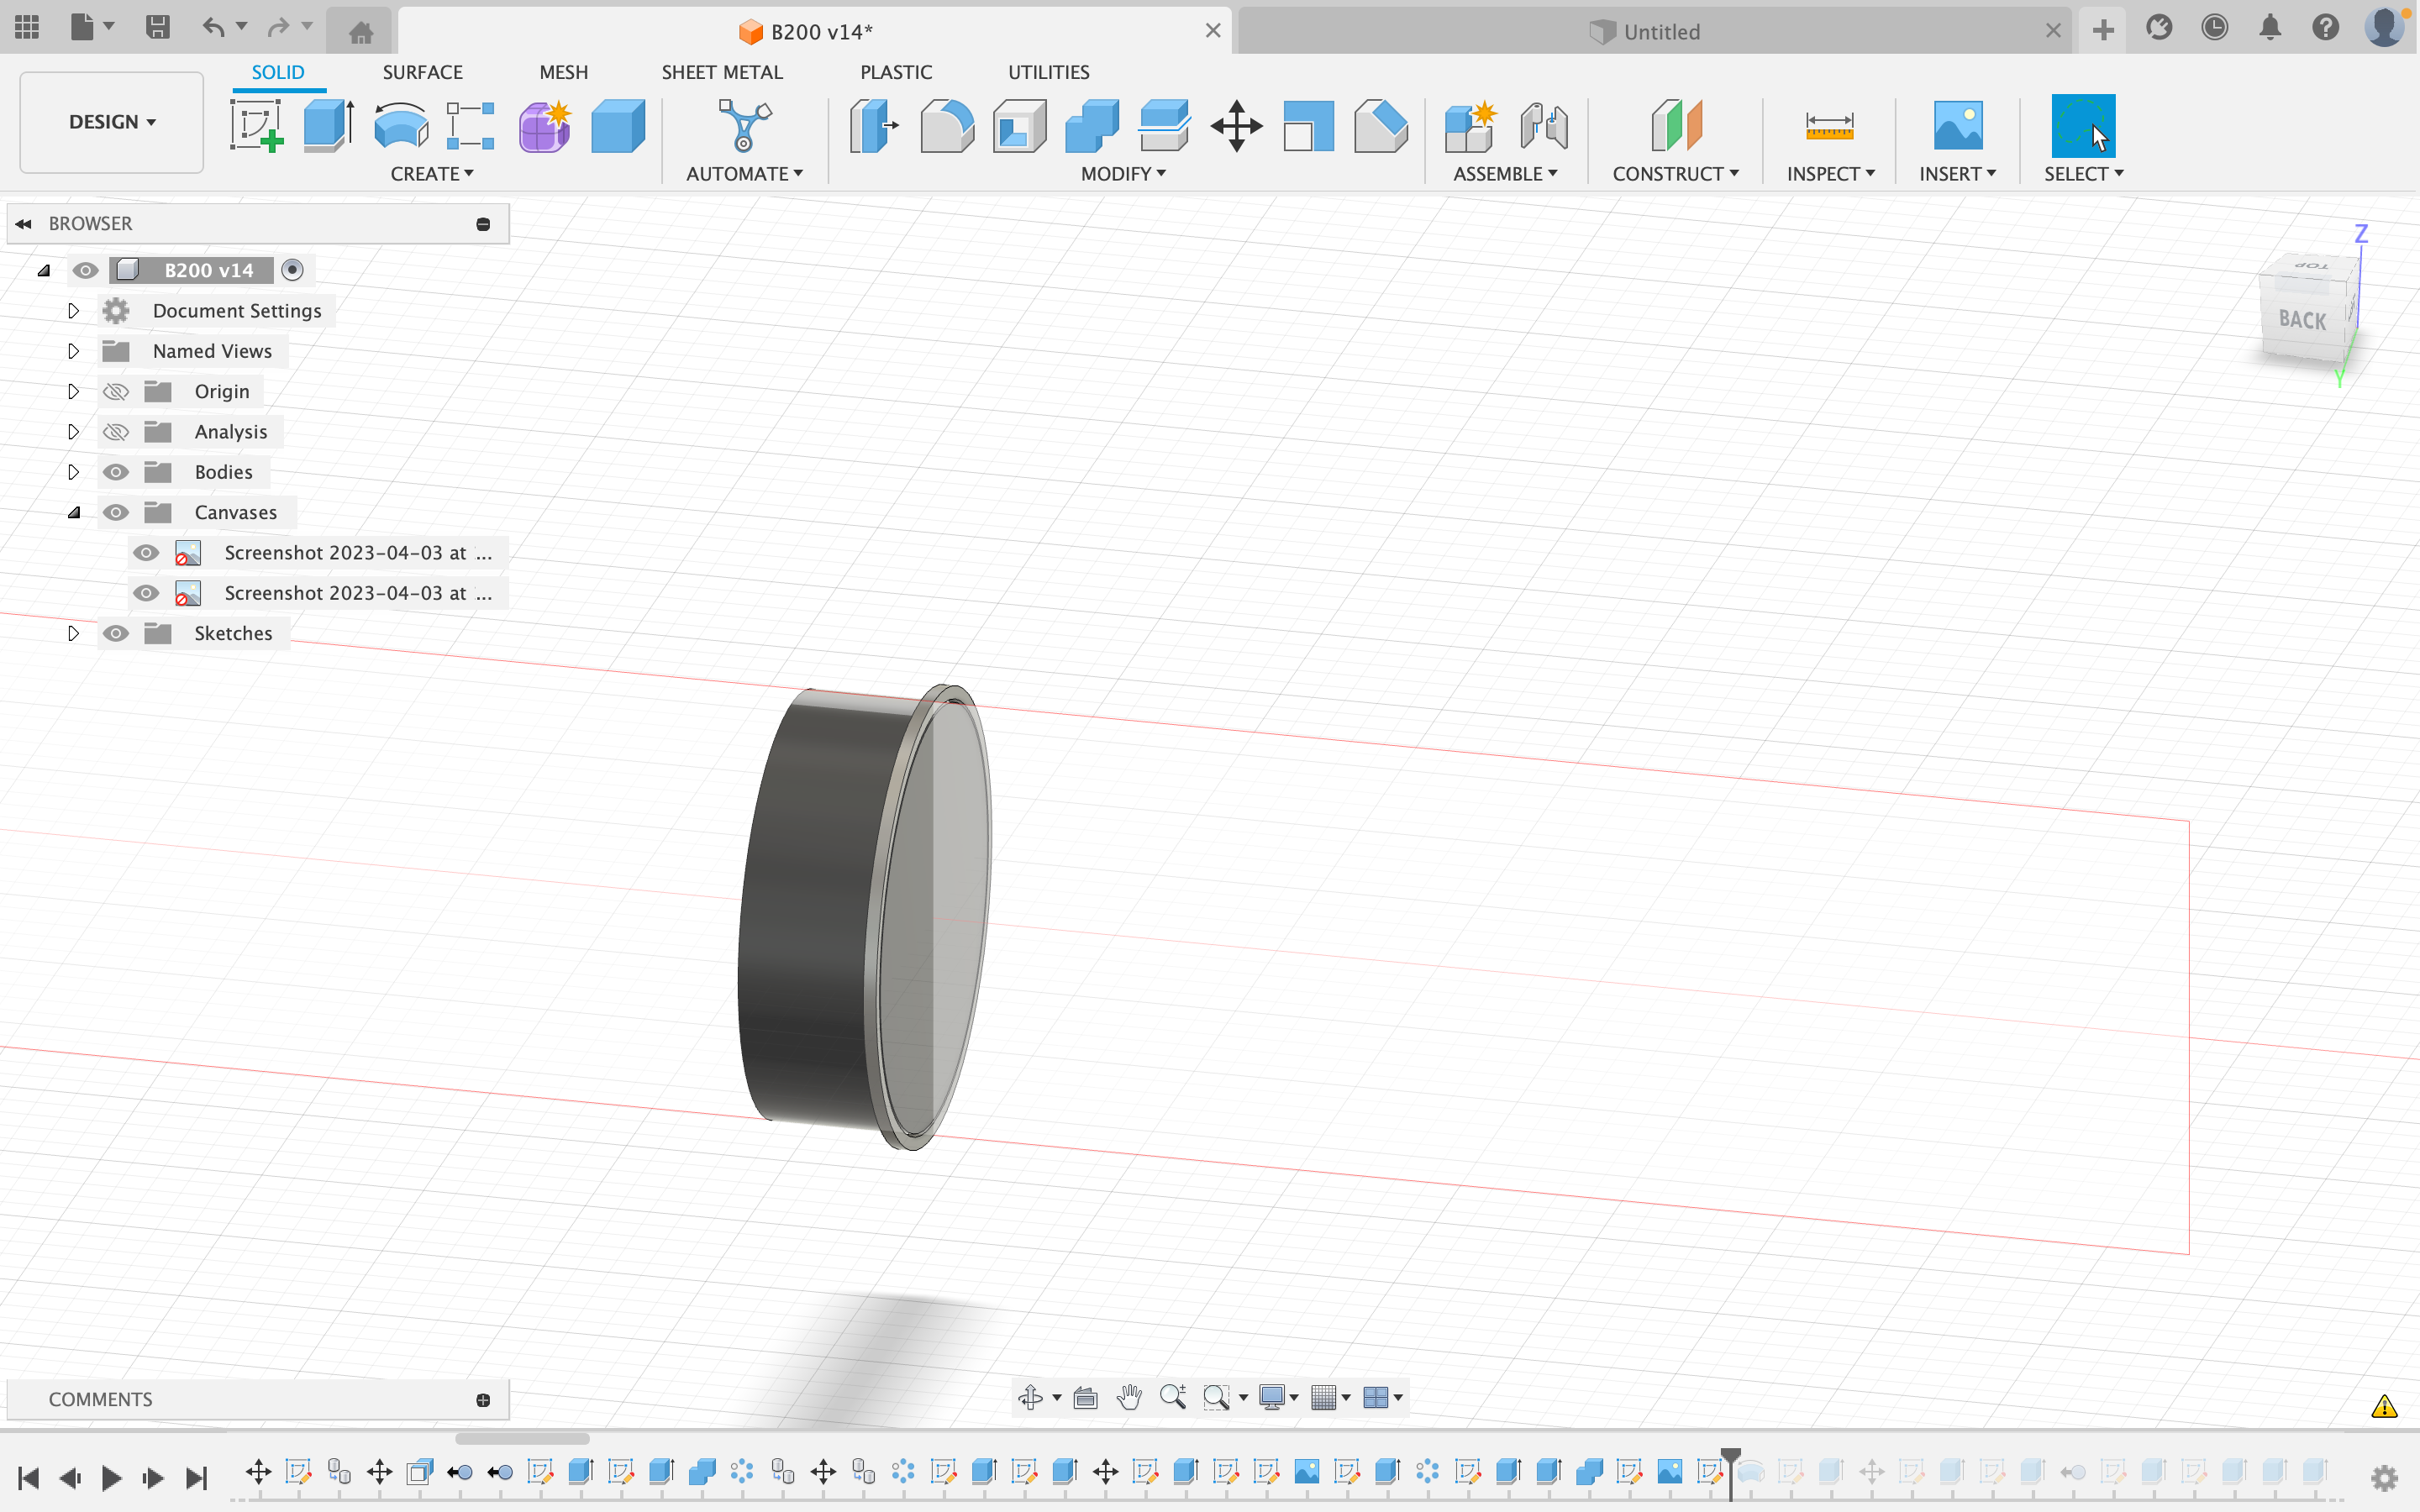The width and height of the screenshot is (2420, 1512).
Task: Select the Shell tool icon
Action: pos(1019,126)
